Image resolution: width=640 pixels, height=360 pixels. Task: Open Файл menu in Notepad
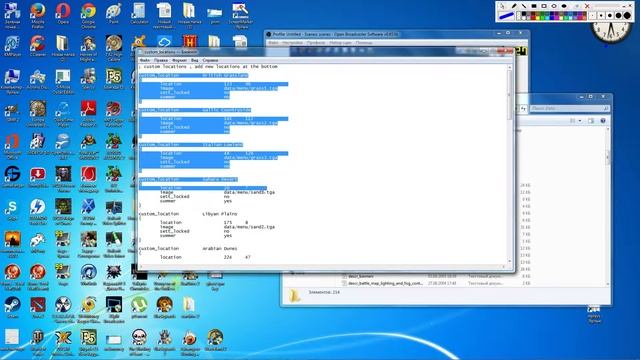point(144,60)
